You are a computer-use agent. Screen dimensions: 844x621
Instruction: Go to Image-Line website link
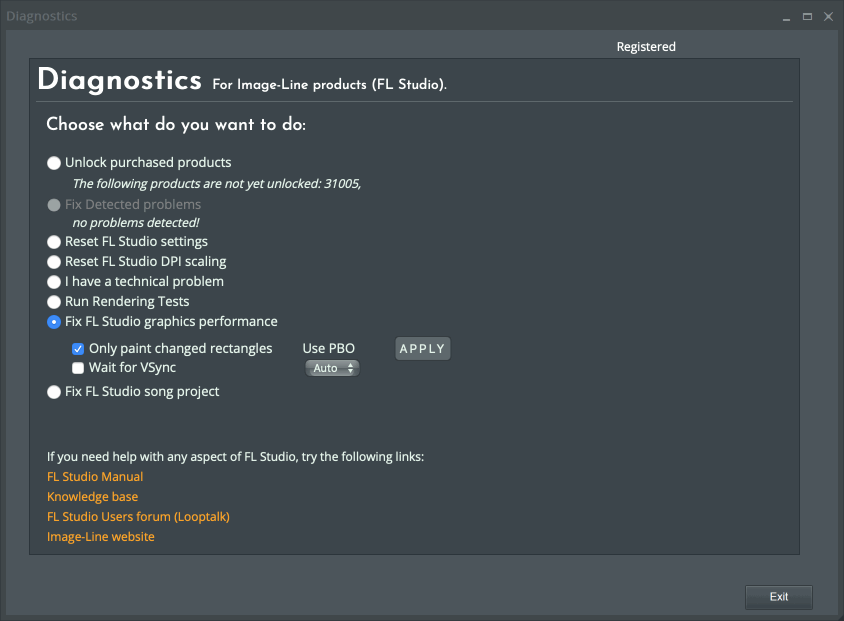(x=101, y=537)
